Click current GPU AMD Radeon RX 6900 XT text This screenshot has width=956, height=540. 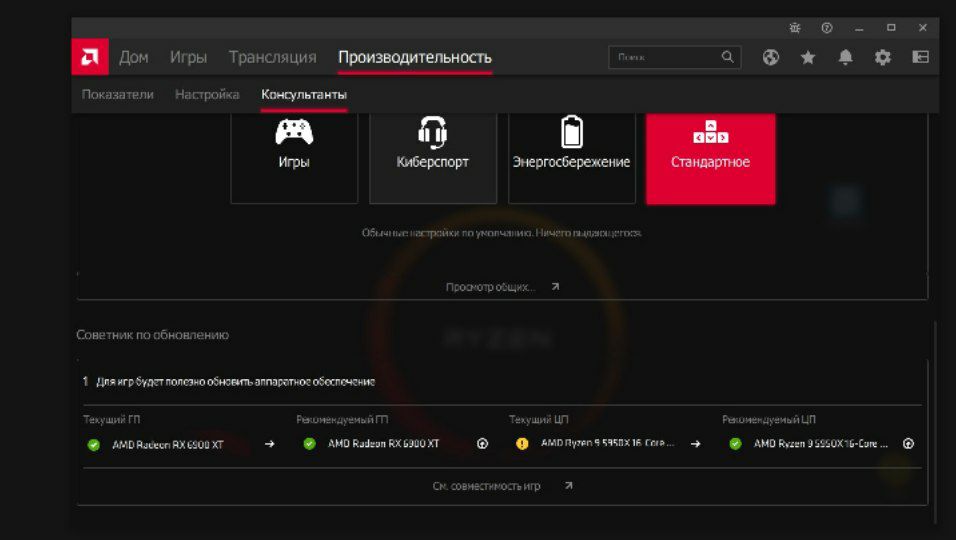point(168,445)
